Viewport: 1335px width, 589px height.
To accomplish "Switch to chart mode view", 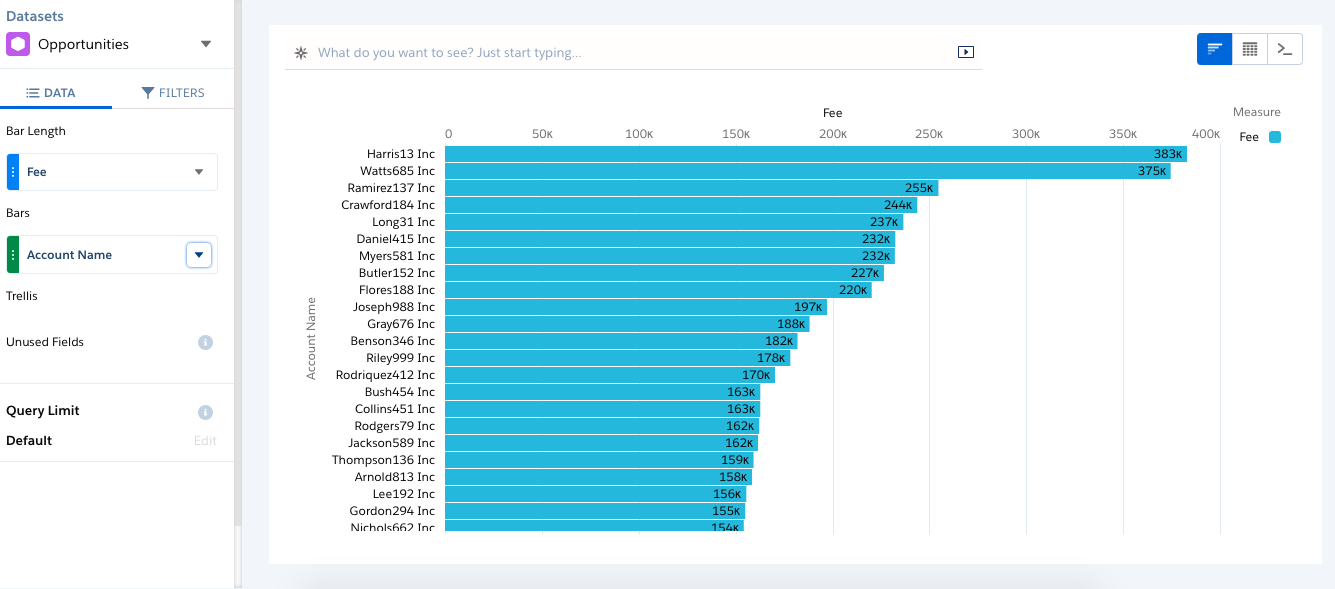I will [x=1215, y=49].
